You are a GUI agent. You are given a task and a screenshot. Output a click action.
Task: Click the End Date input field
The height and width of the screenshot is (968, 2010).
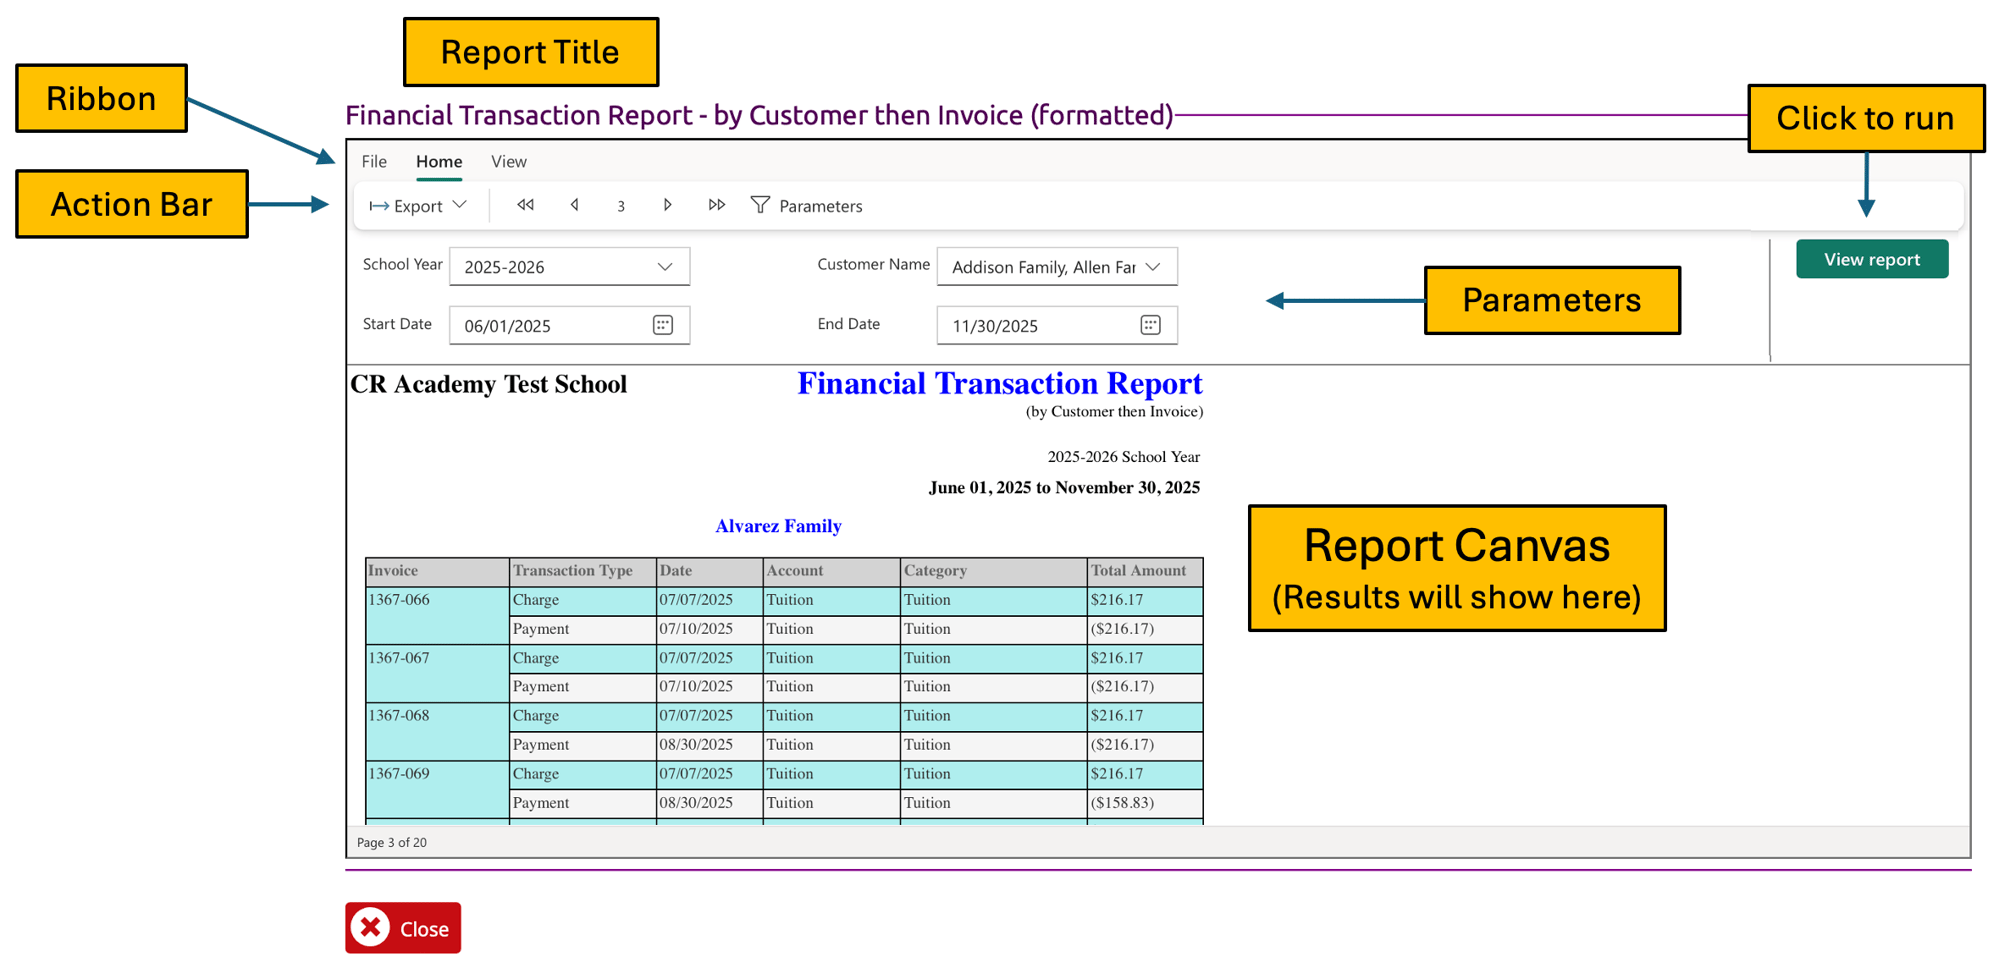pyautogui.click(x=1056, y=325)
